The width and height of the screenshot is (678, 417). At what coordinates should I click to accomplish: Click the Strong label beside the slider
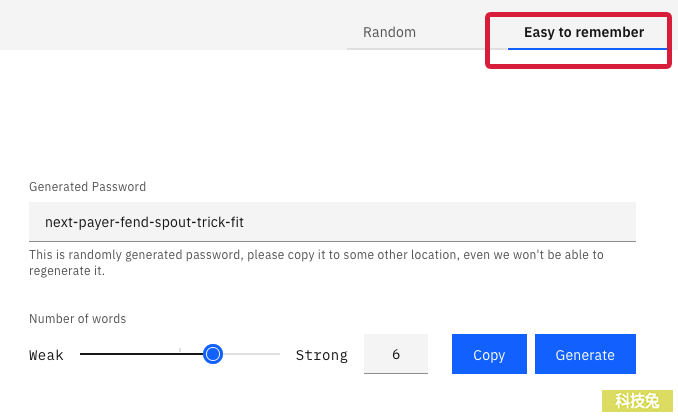pos(321,355)
